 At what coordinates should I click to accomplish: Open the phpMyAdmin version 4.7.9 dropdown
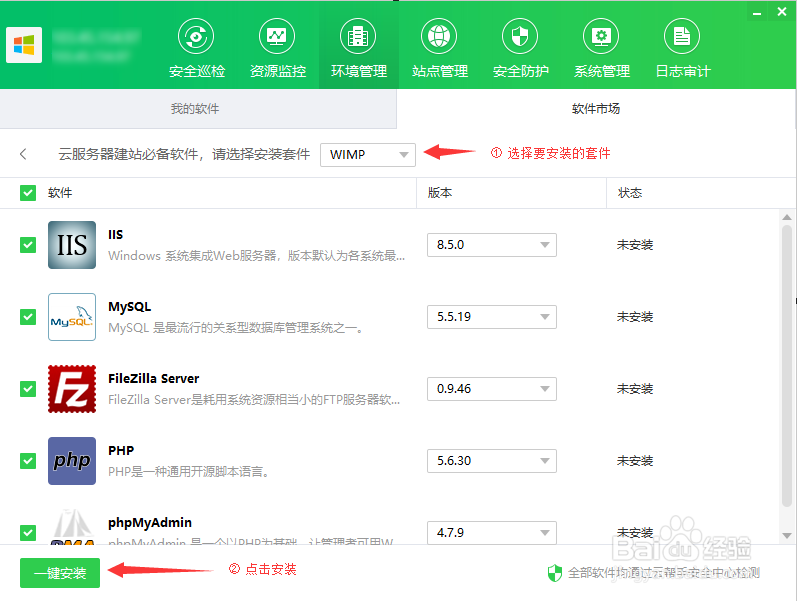point(492,533)
